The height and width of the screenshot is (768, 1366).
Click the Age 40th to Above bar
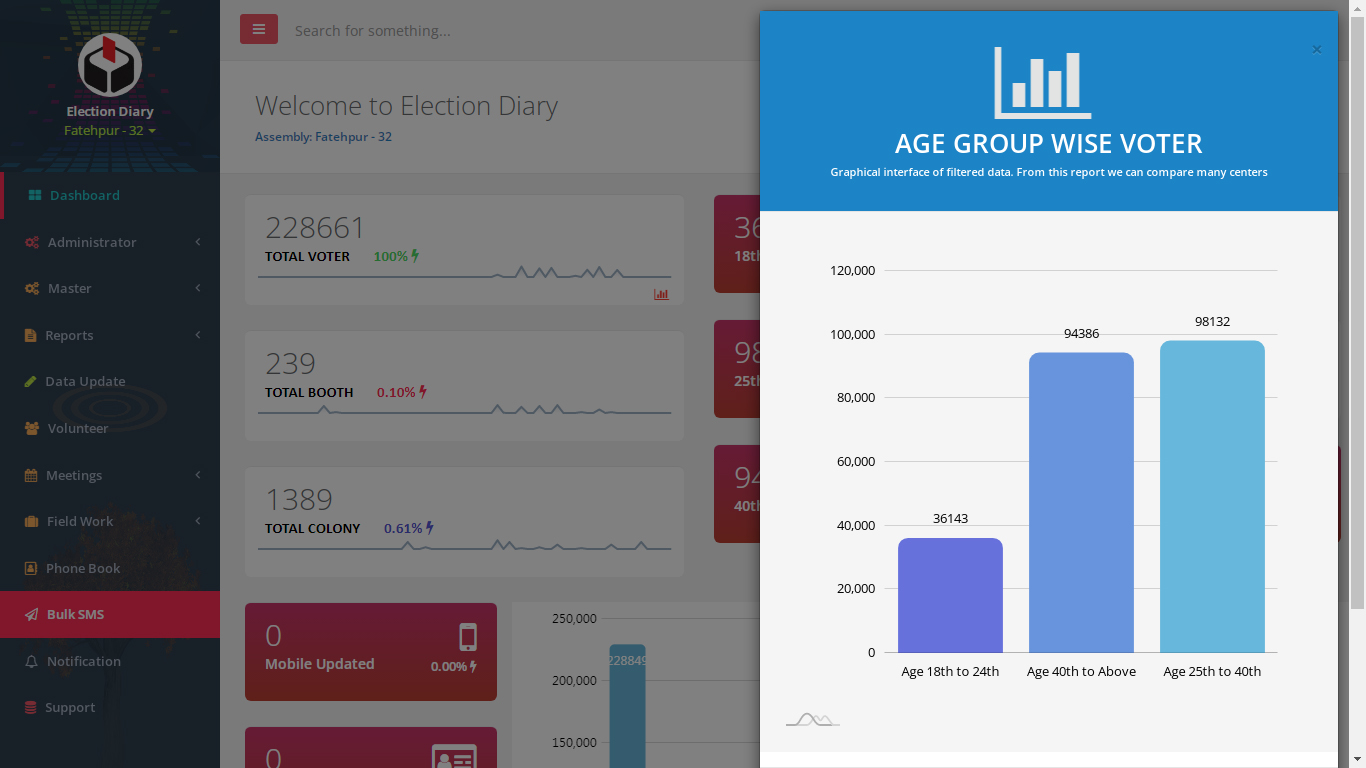click(x=1081, y=502)
